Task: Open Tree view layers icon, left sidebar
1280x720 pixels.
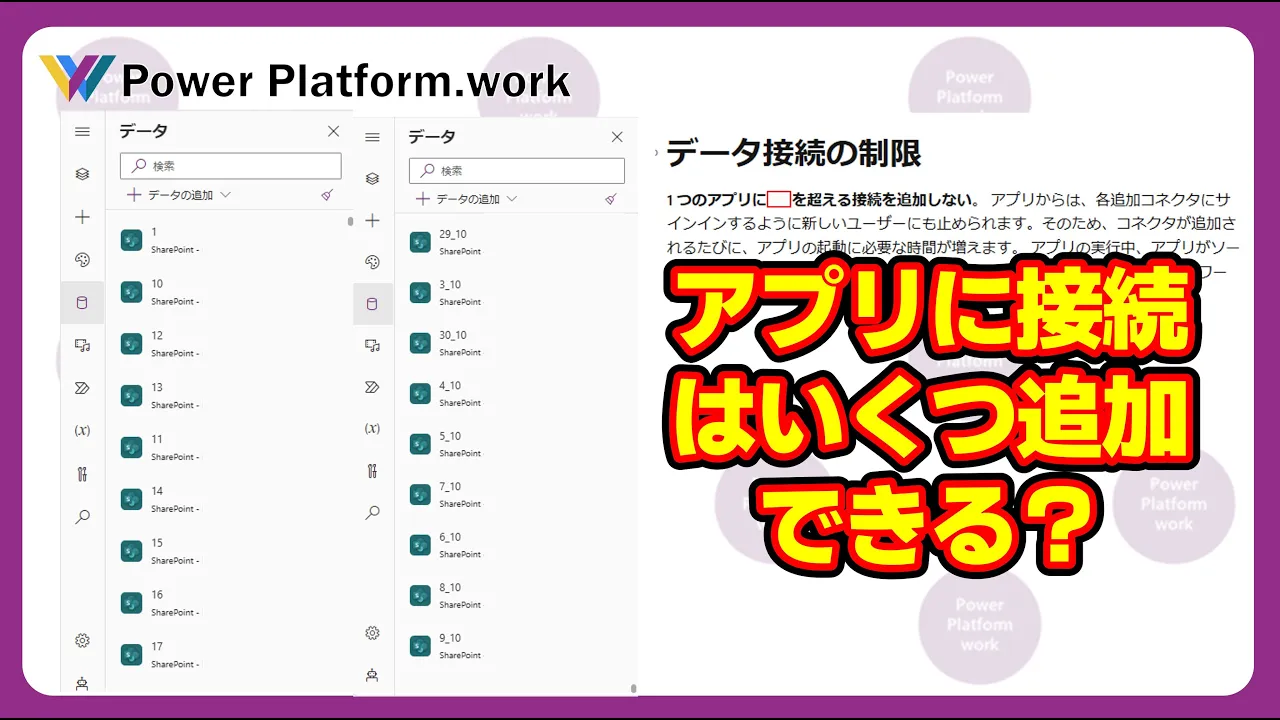Action: [82, 174]
